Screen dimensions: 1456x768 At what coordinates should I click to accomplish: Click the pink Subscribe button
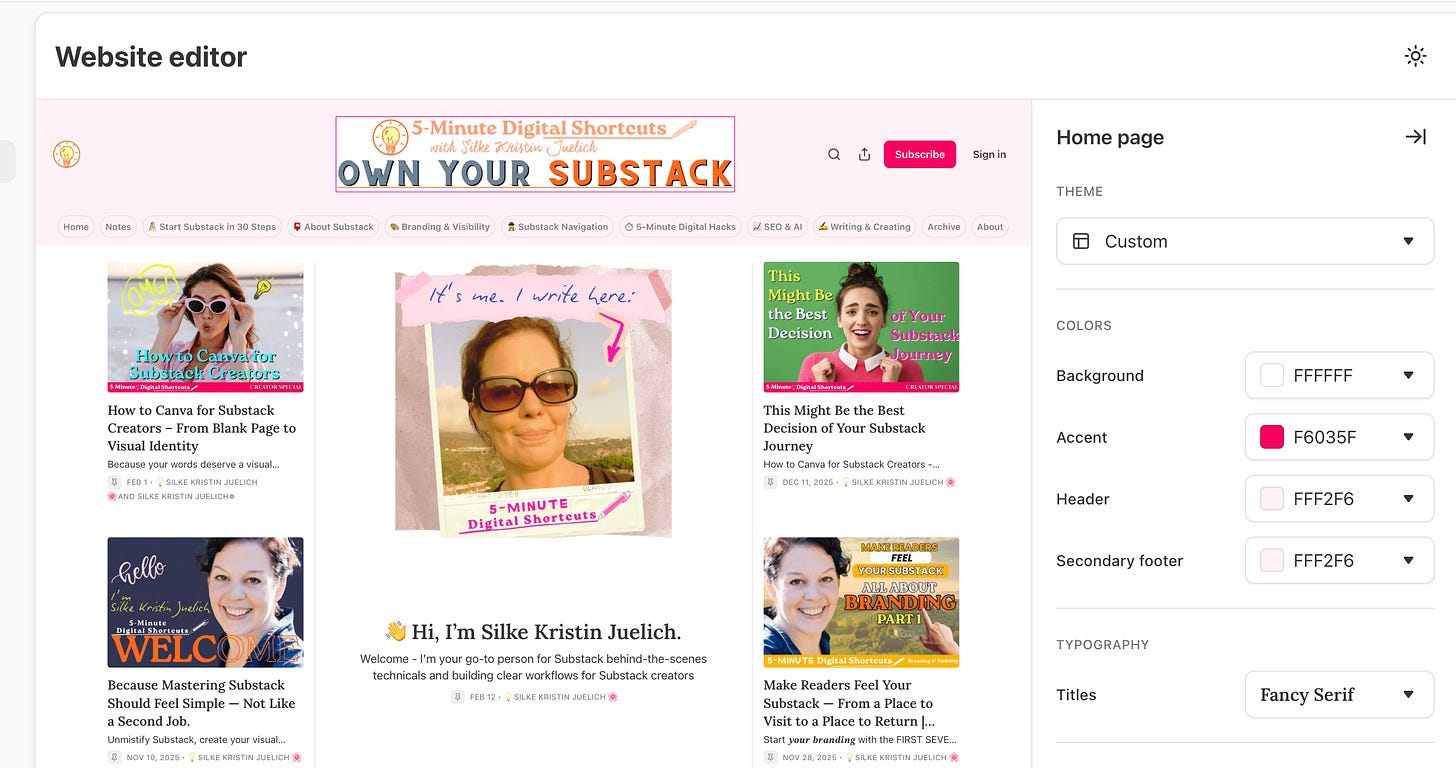(x=920, y=154)
